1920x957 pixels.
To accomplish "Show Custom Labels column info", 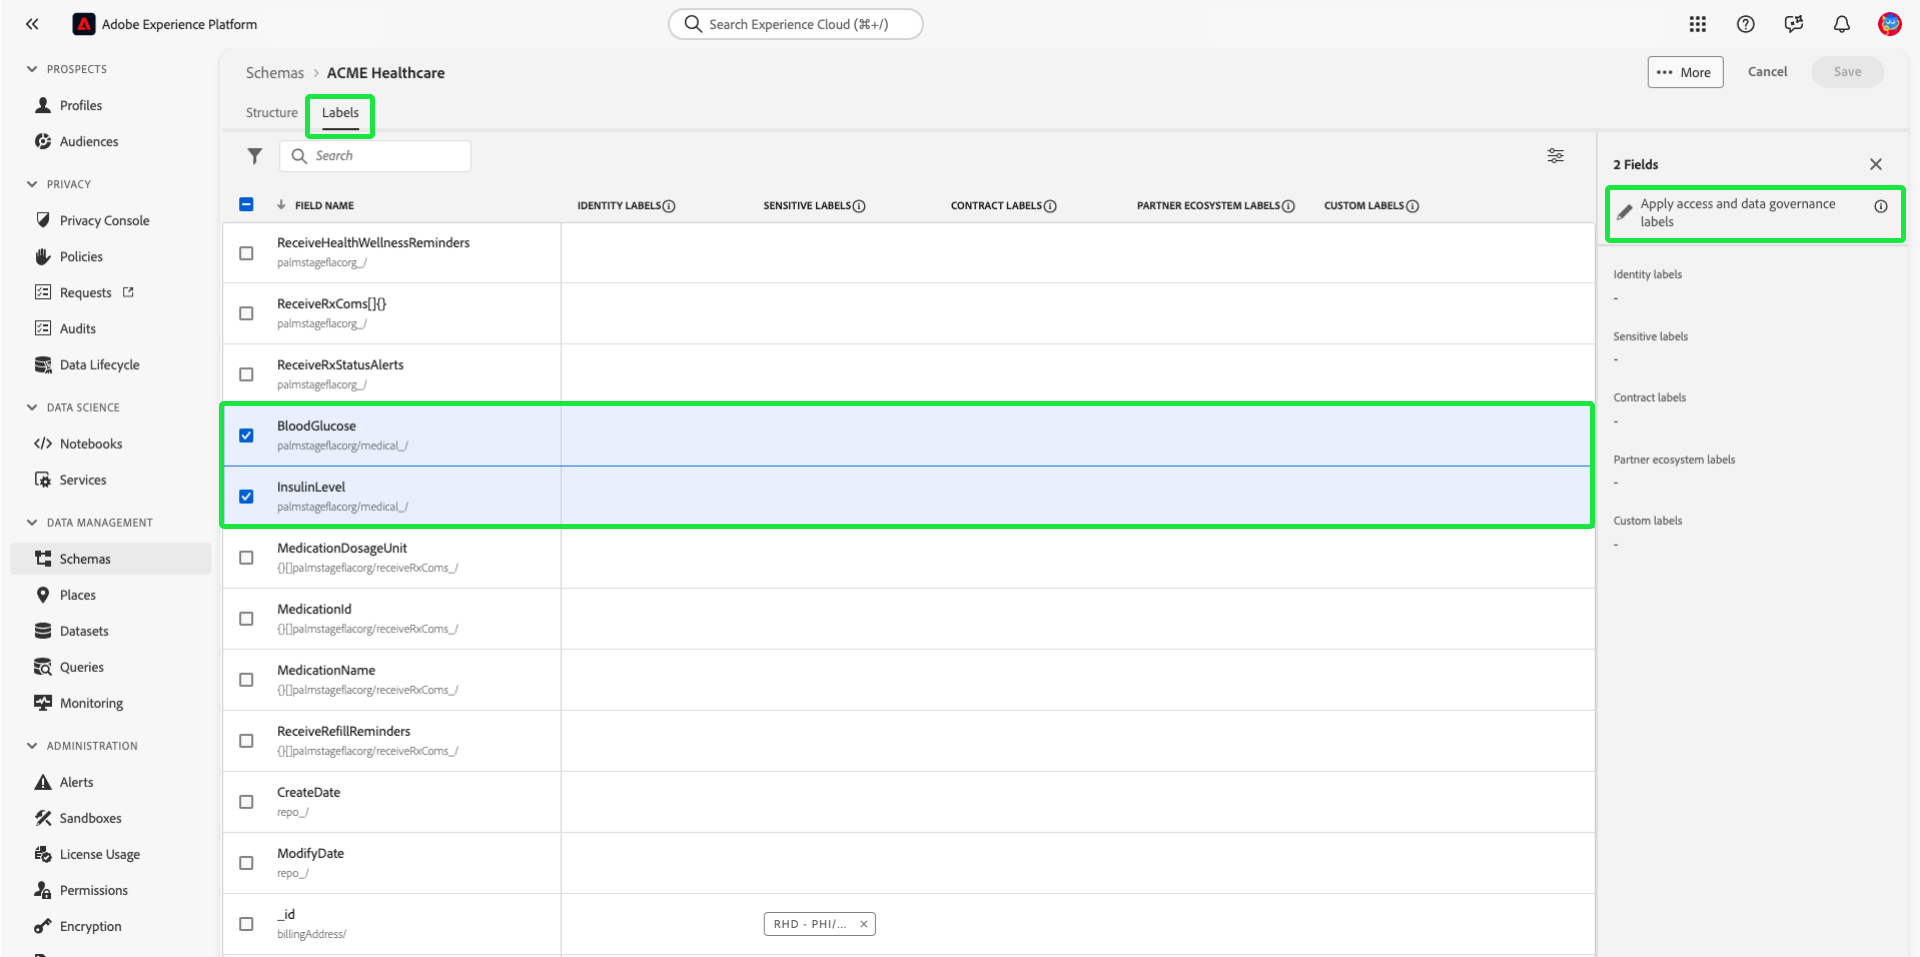I will coord(1412,206).
